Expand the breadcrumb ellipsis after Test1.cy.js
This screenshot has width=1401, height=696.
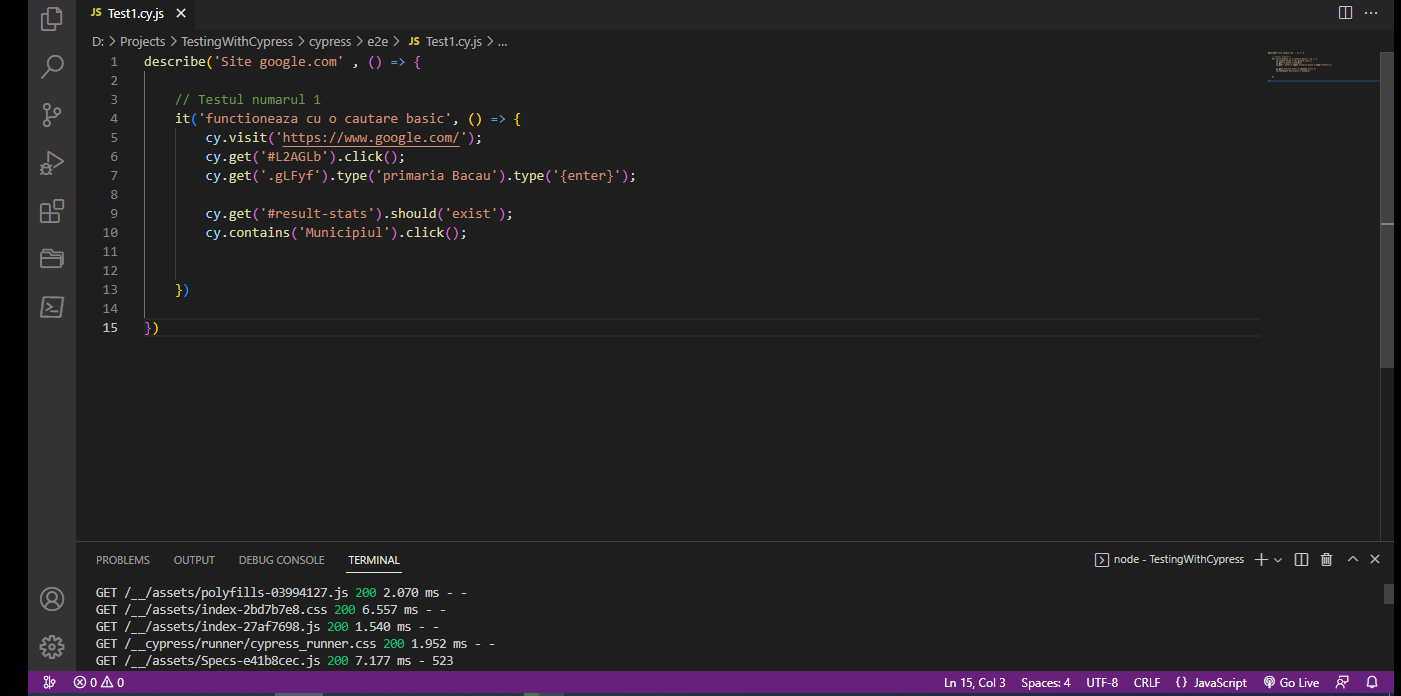point(503,41)
